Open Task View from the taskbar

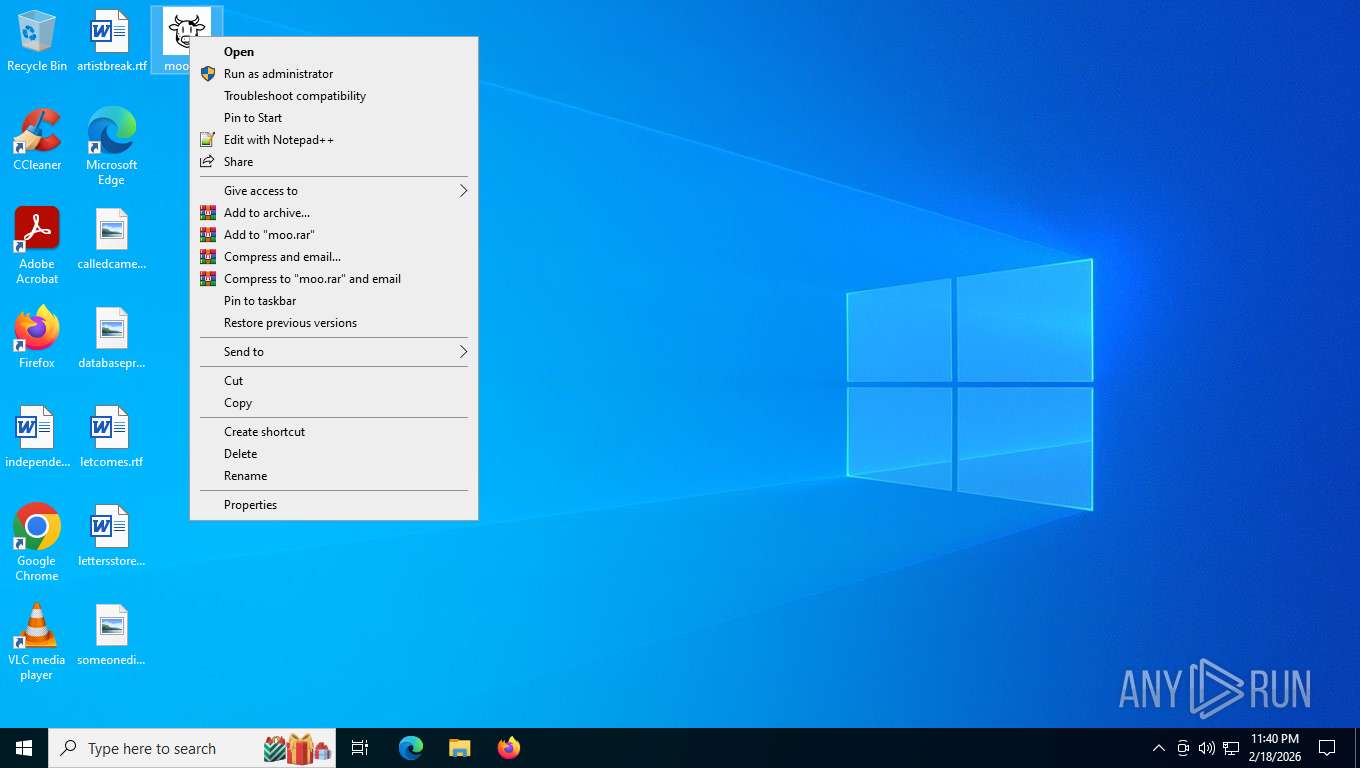[x=360, y=748]
